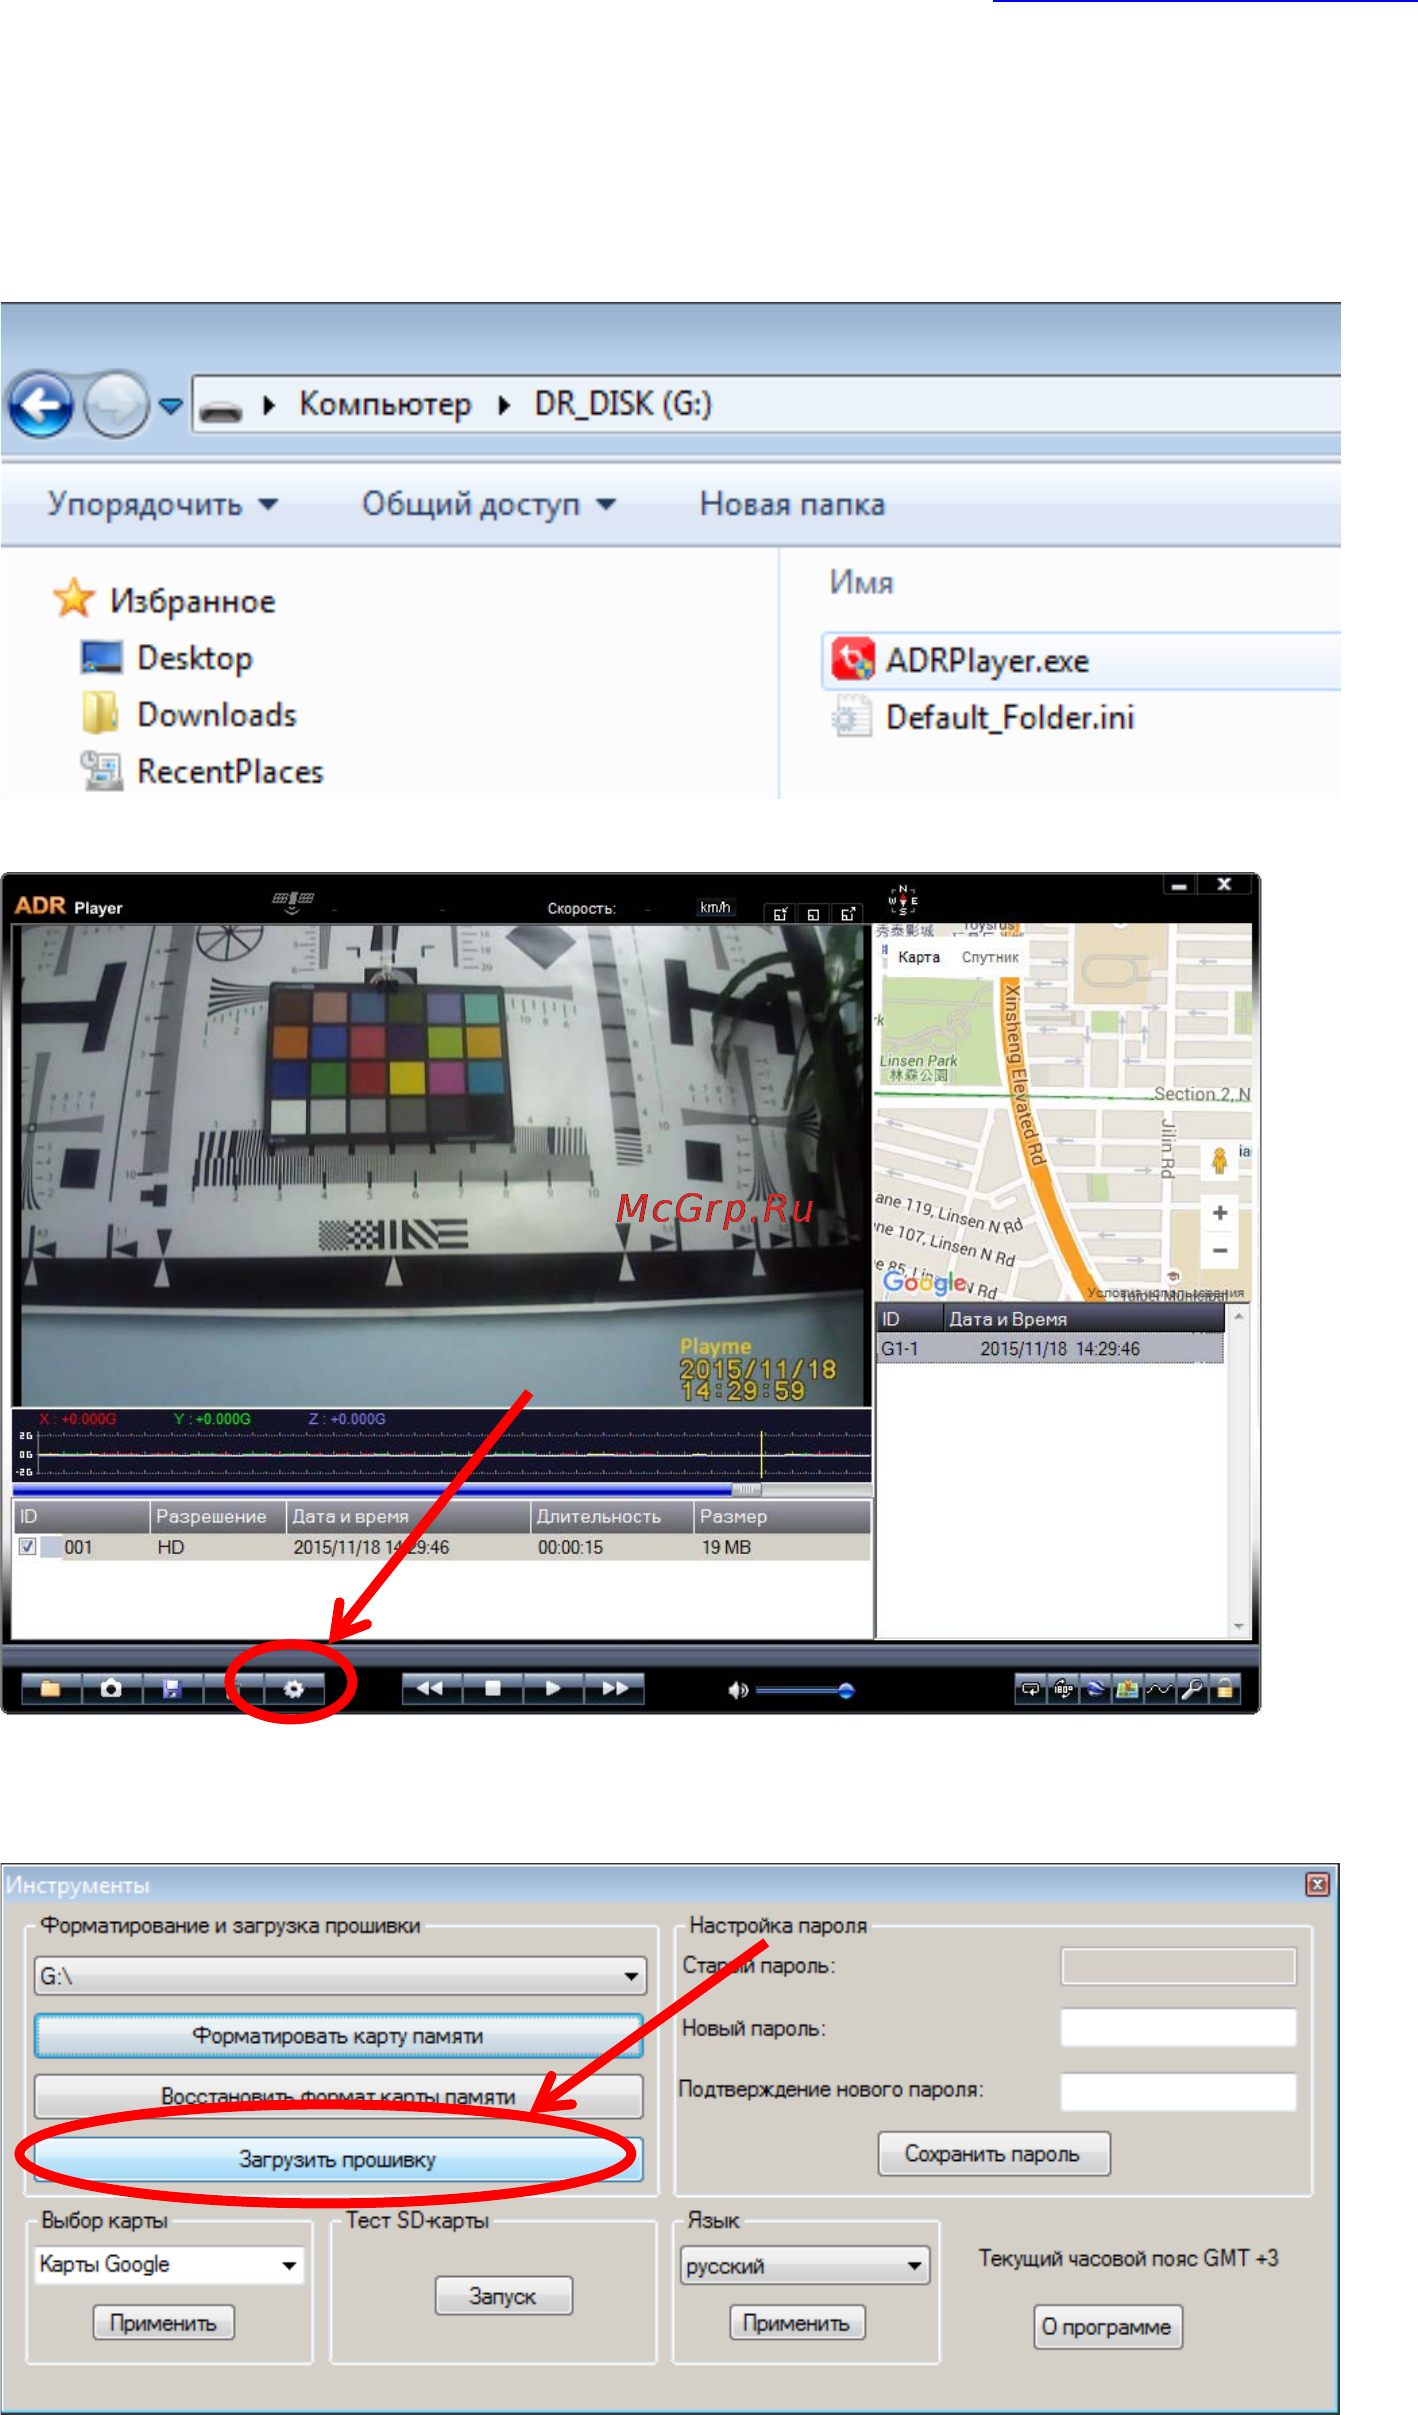1418x2415 pixels.
Task: Click the floppy disk save icon
Action: (172, 1689)
